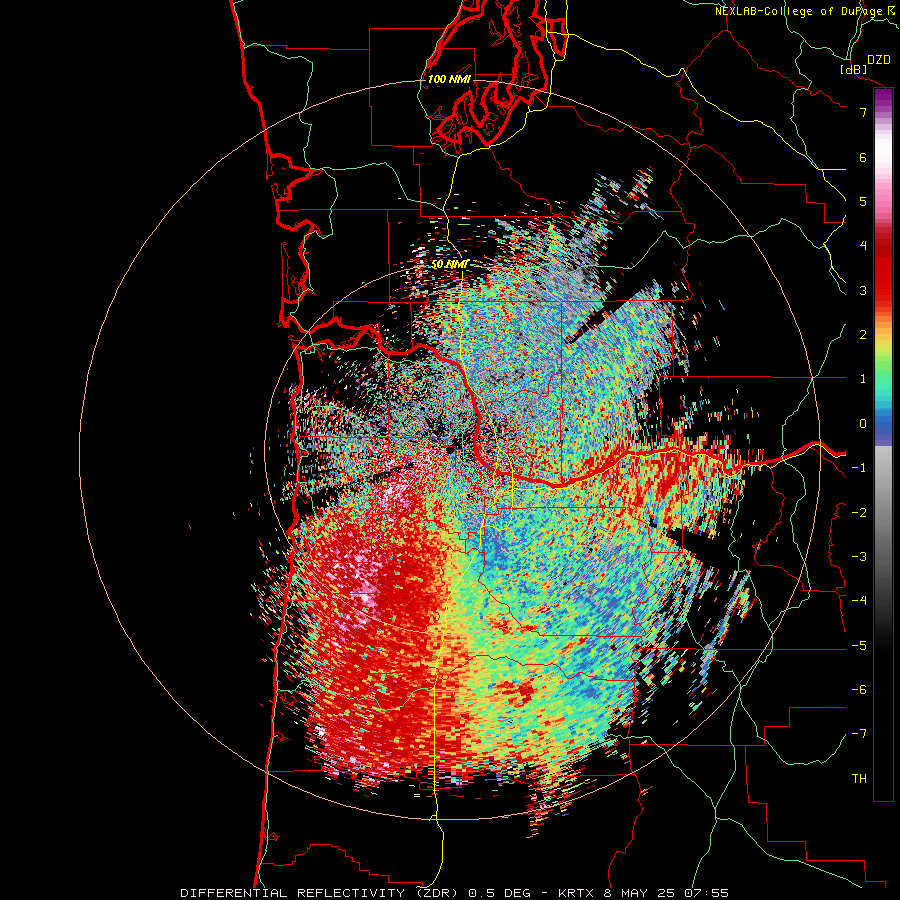The height and width of the screenshot is (900, 900).
Task: Click the 0 value on the color scale
Action: pyautogui.click(x=863, y=424)
